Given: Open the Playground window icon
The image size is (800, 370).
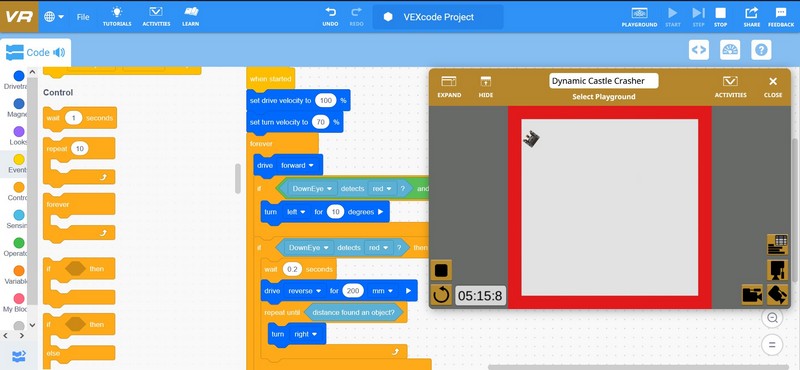Looking at the screenshot, I should (x=639, y=13).
